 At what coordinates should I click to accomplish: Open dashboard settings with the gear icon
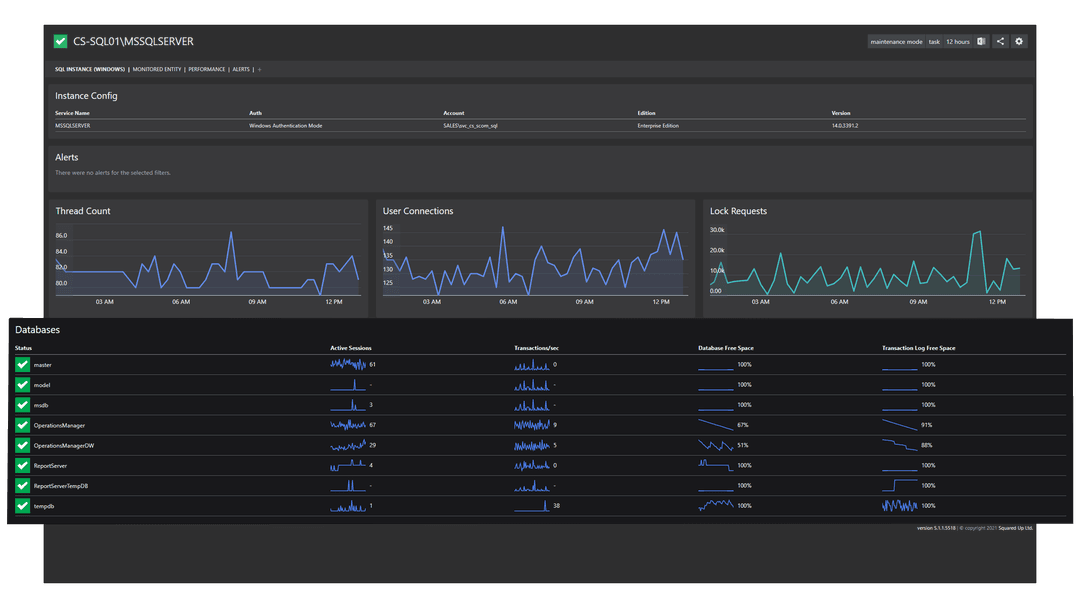pyautogui.click(x=1019, y=41)
